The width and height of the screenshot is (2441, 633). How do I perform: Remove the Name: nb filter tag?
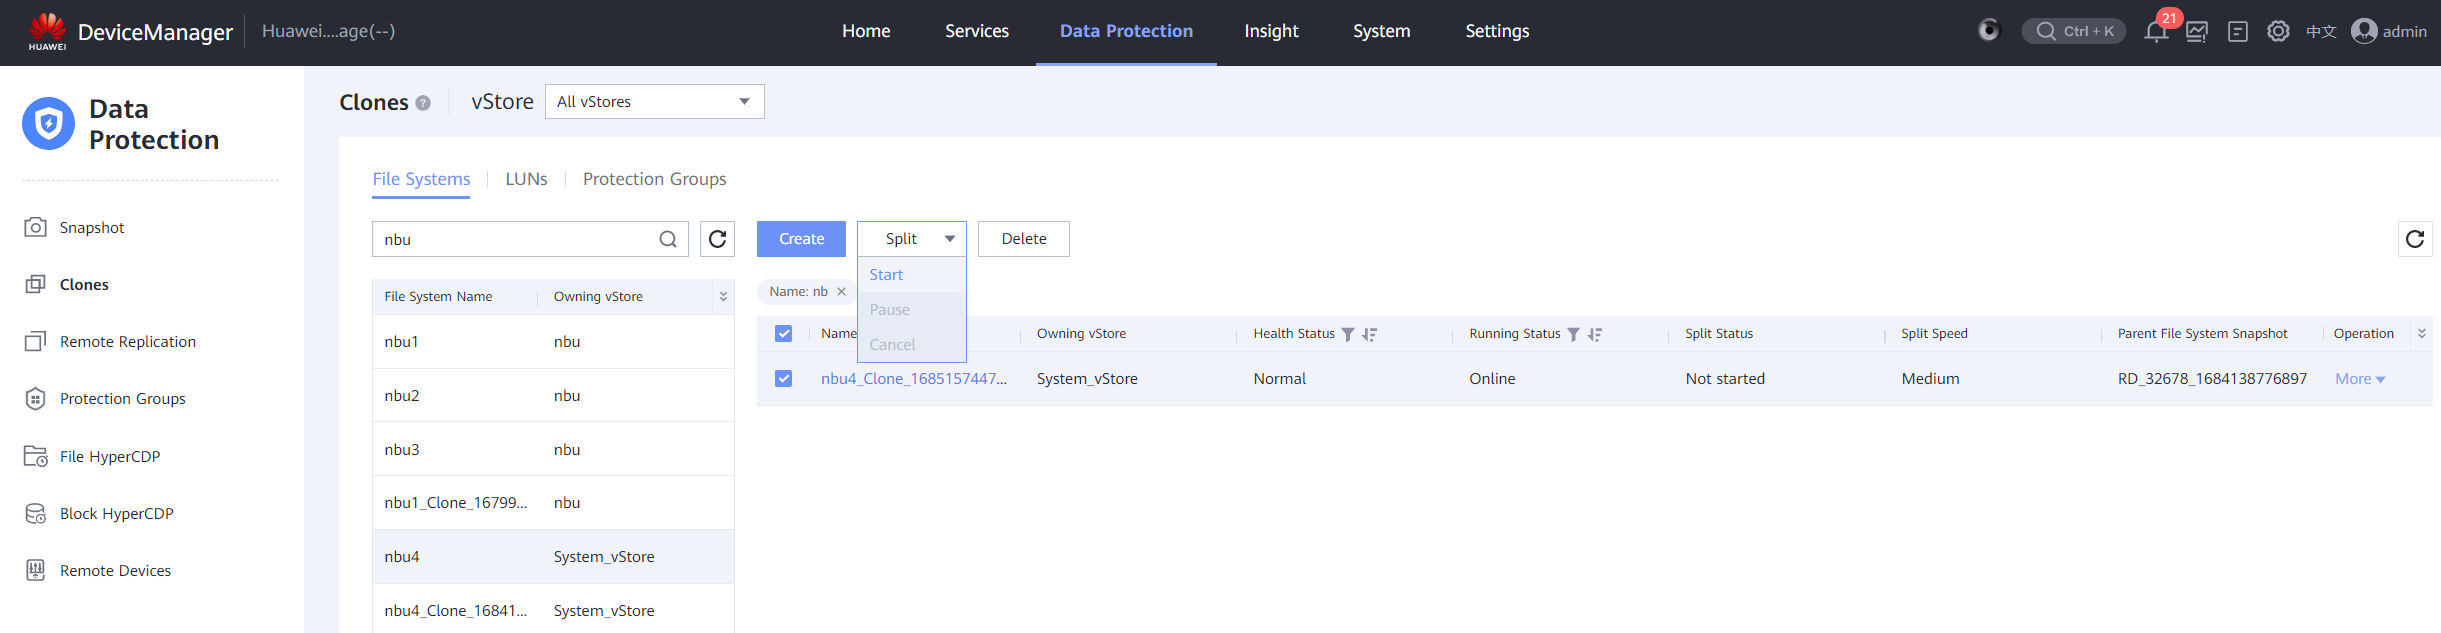(x=841, y=292)
